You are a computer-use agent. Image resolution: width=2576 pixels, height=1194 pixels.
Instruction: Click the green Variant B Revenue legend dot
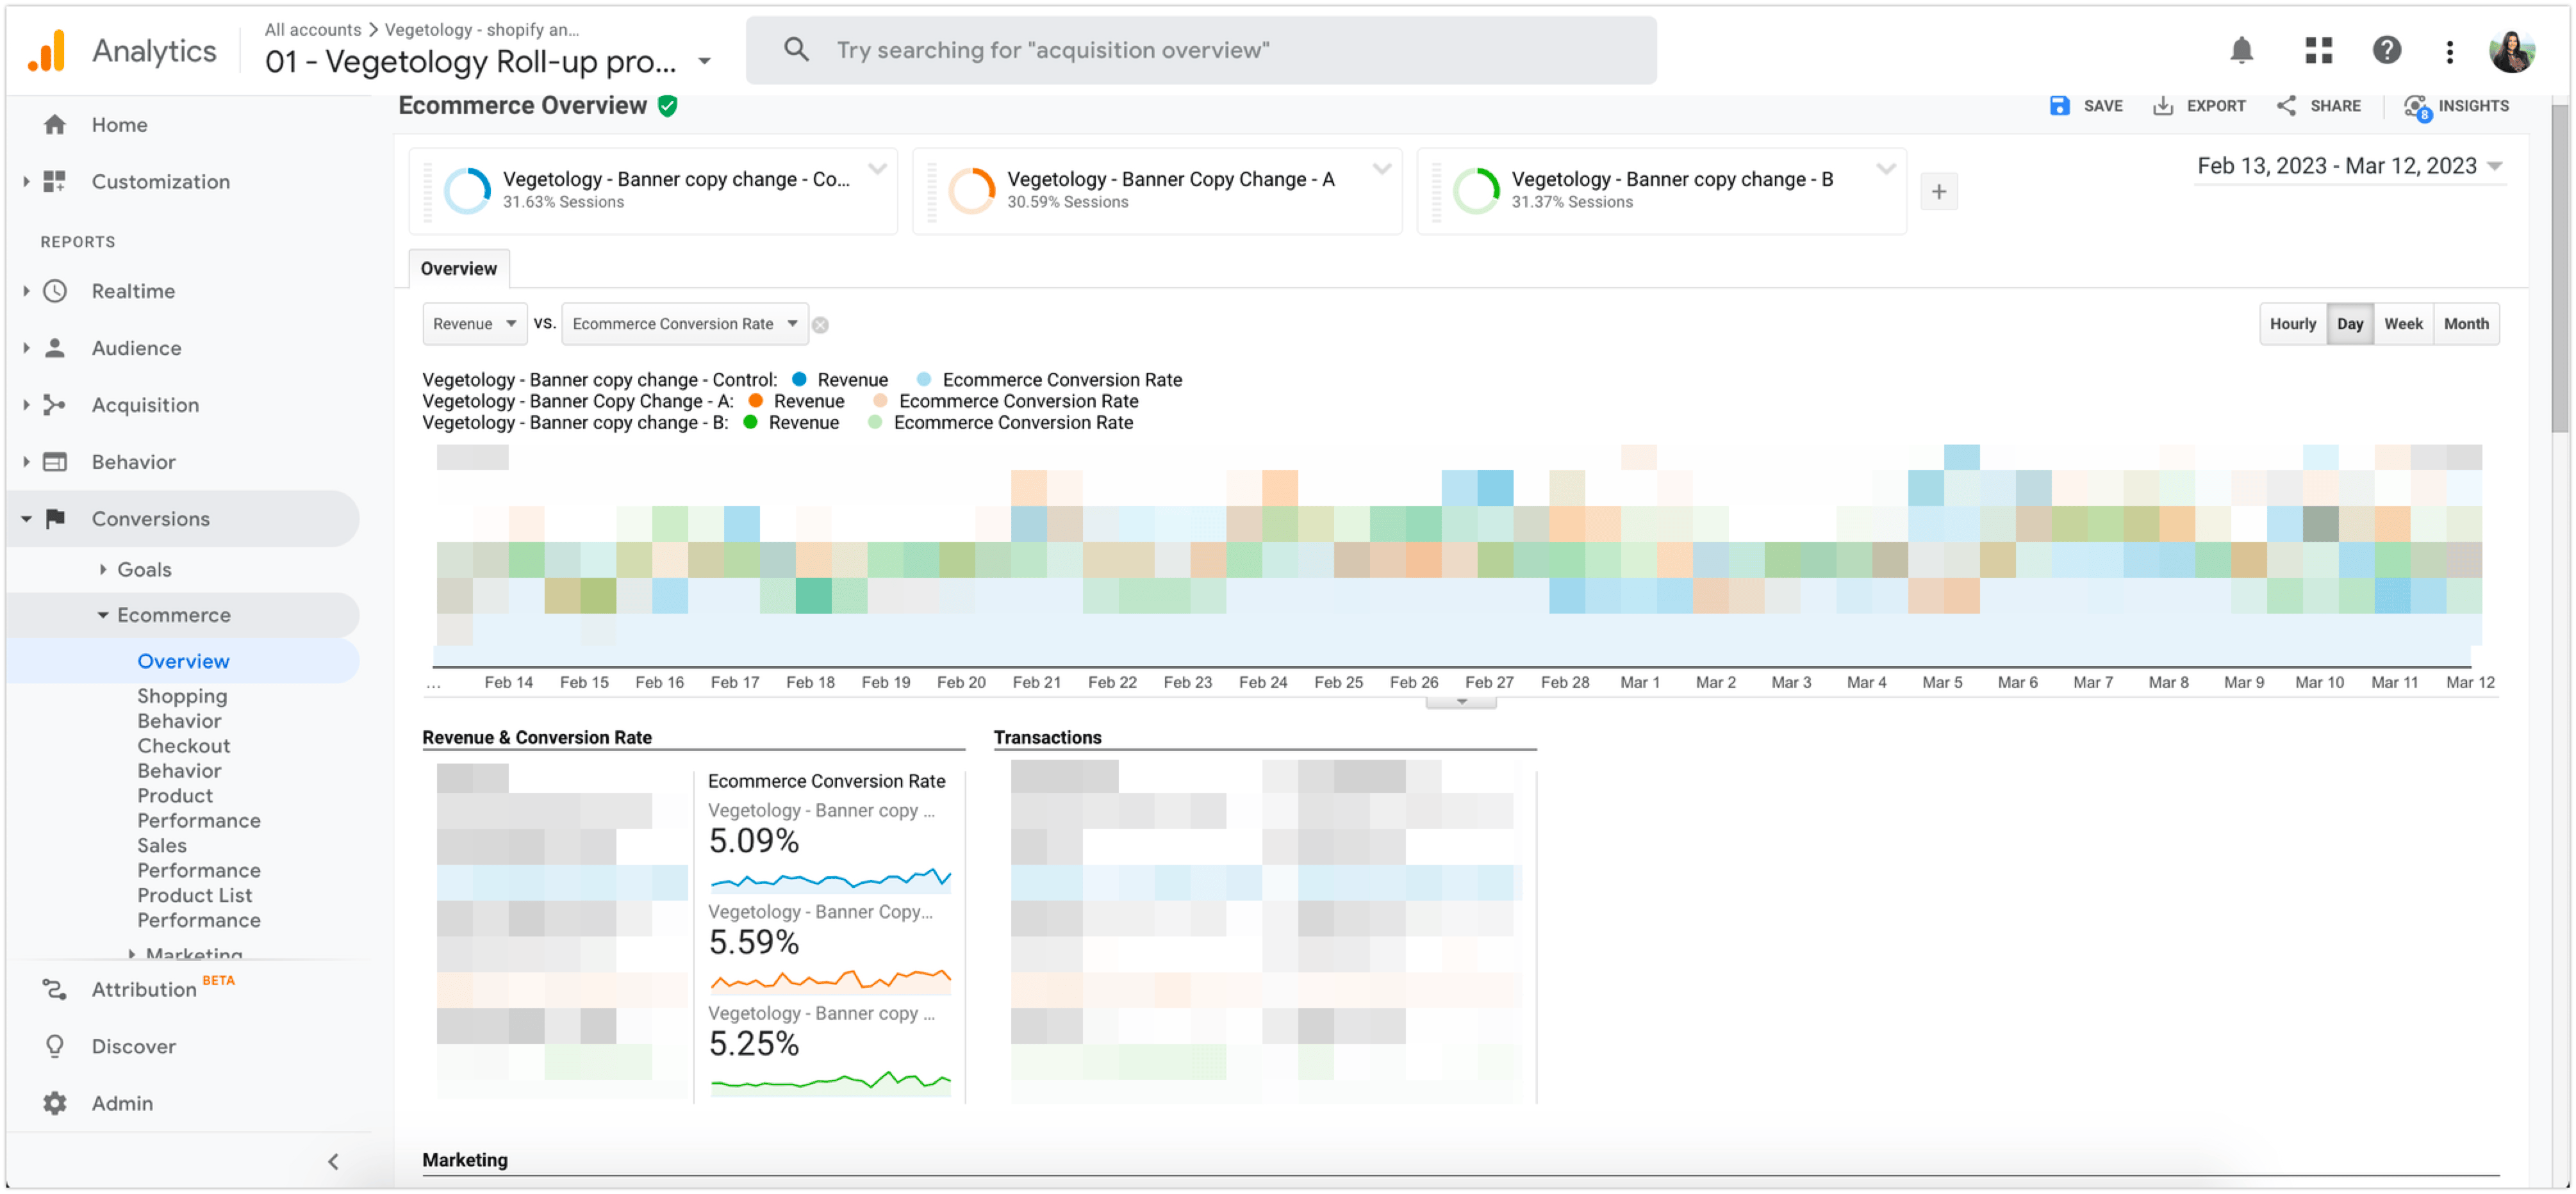tap(750, 422)
